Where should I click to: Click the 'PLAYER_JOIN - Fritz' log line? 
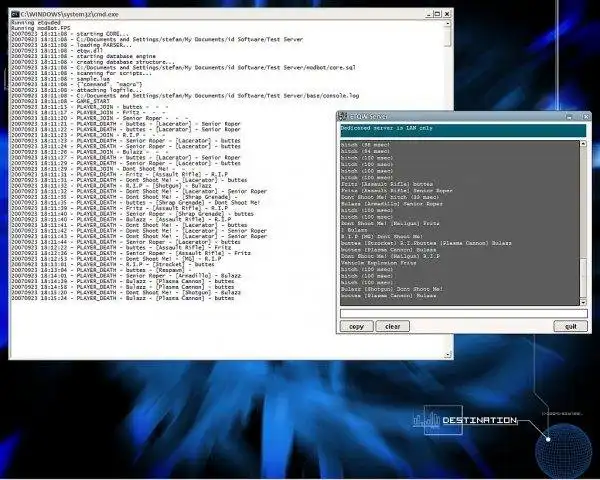coord(89,113)
